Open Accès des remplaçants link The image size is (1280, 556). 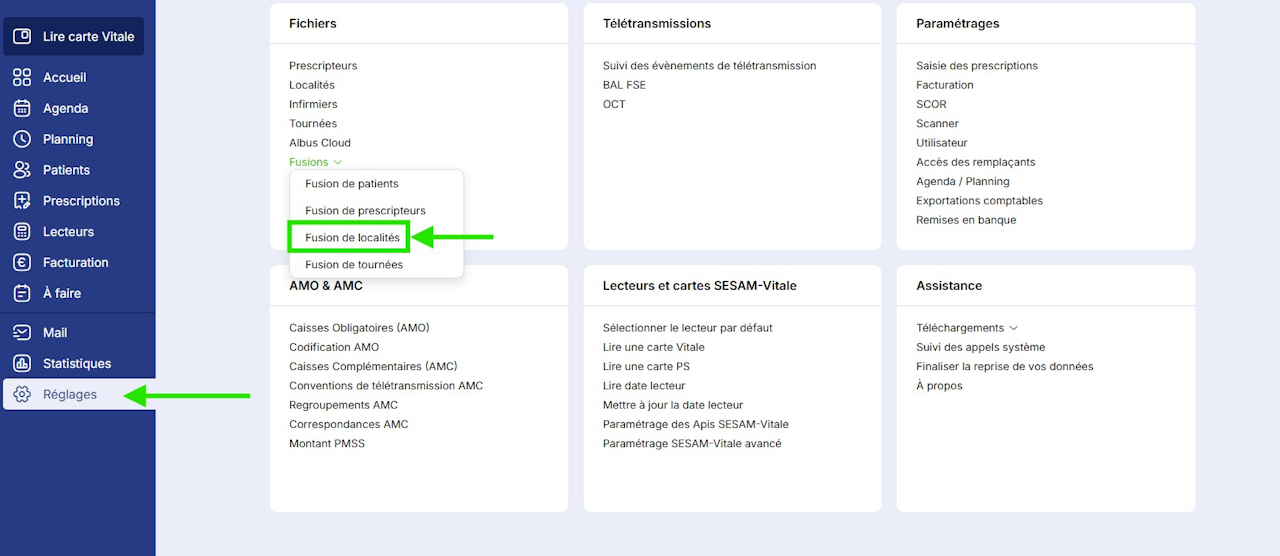coord(976,162)
